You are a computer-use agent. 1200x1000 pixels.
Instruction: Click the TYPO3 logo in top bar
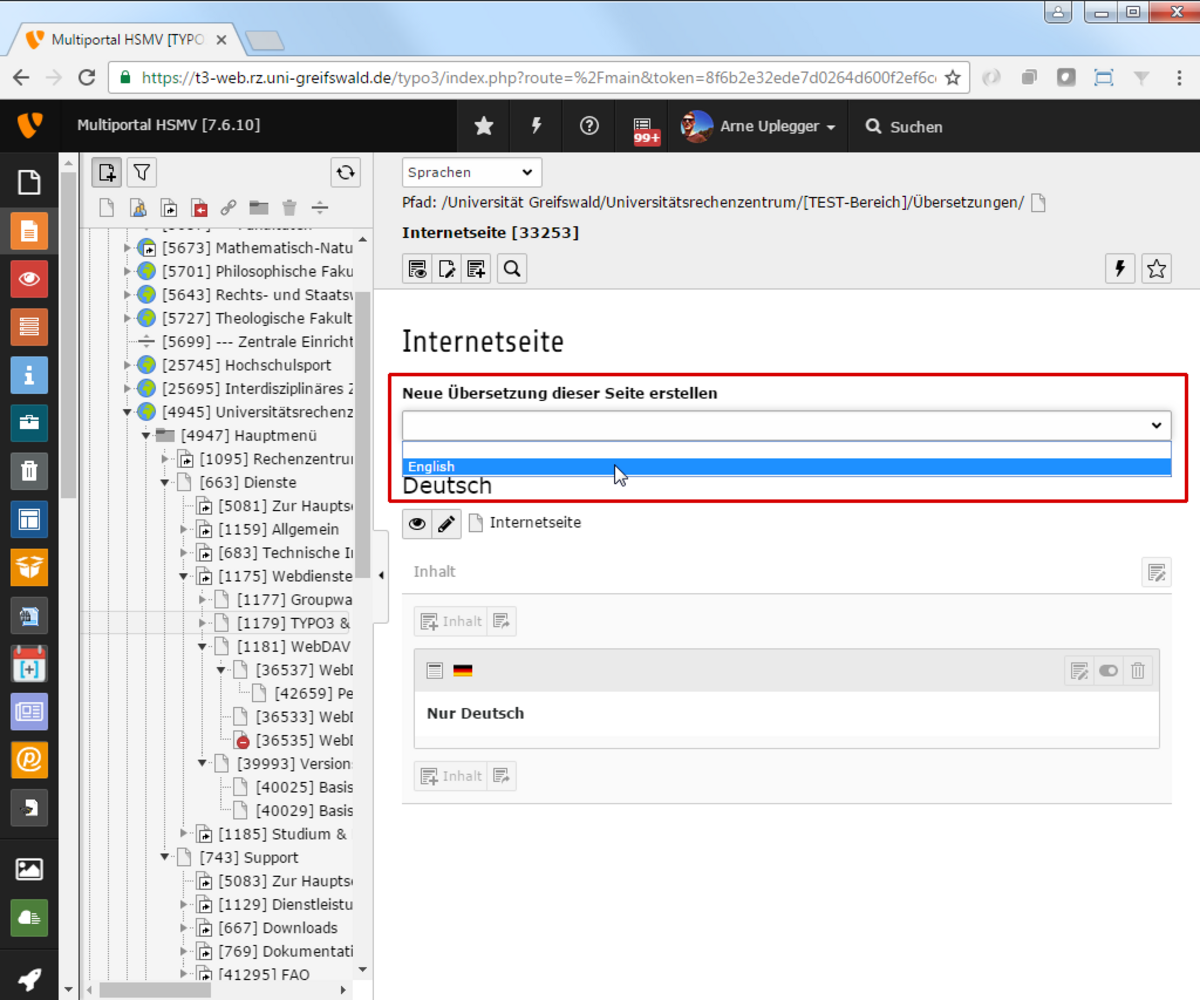[x=29, y=127]
